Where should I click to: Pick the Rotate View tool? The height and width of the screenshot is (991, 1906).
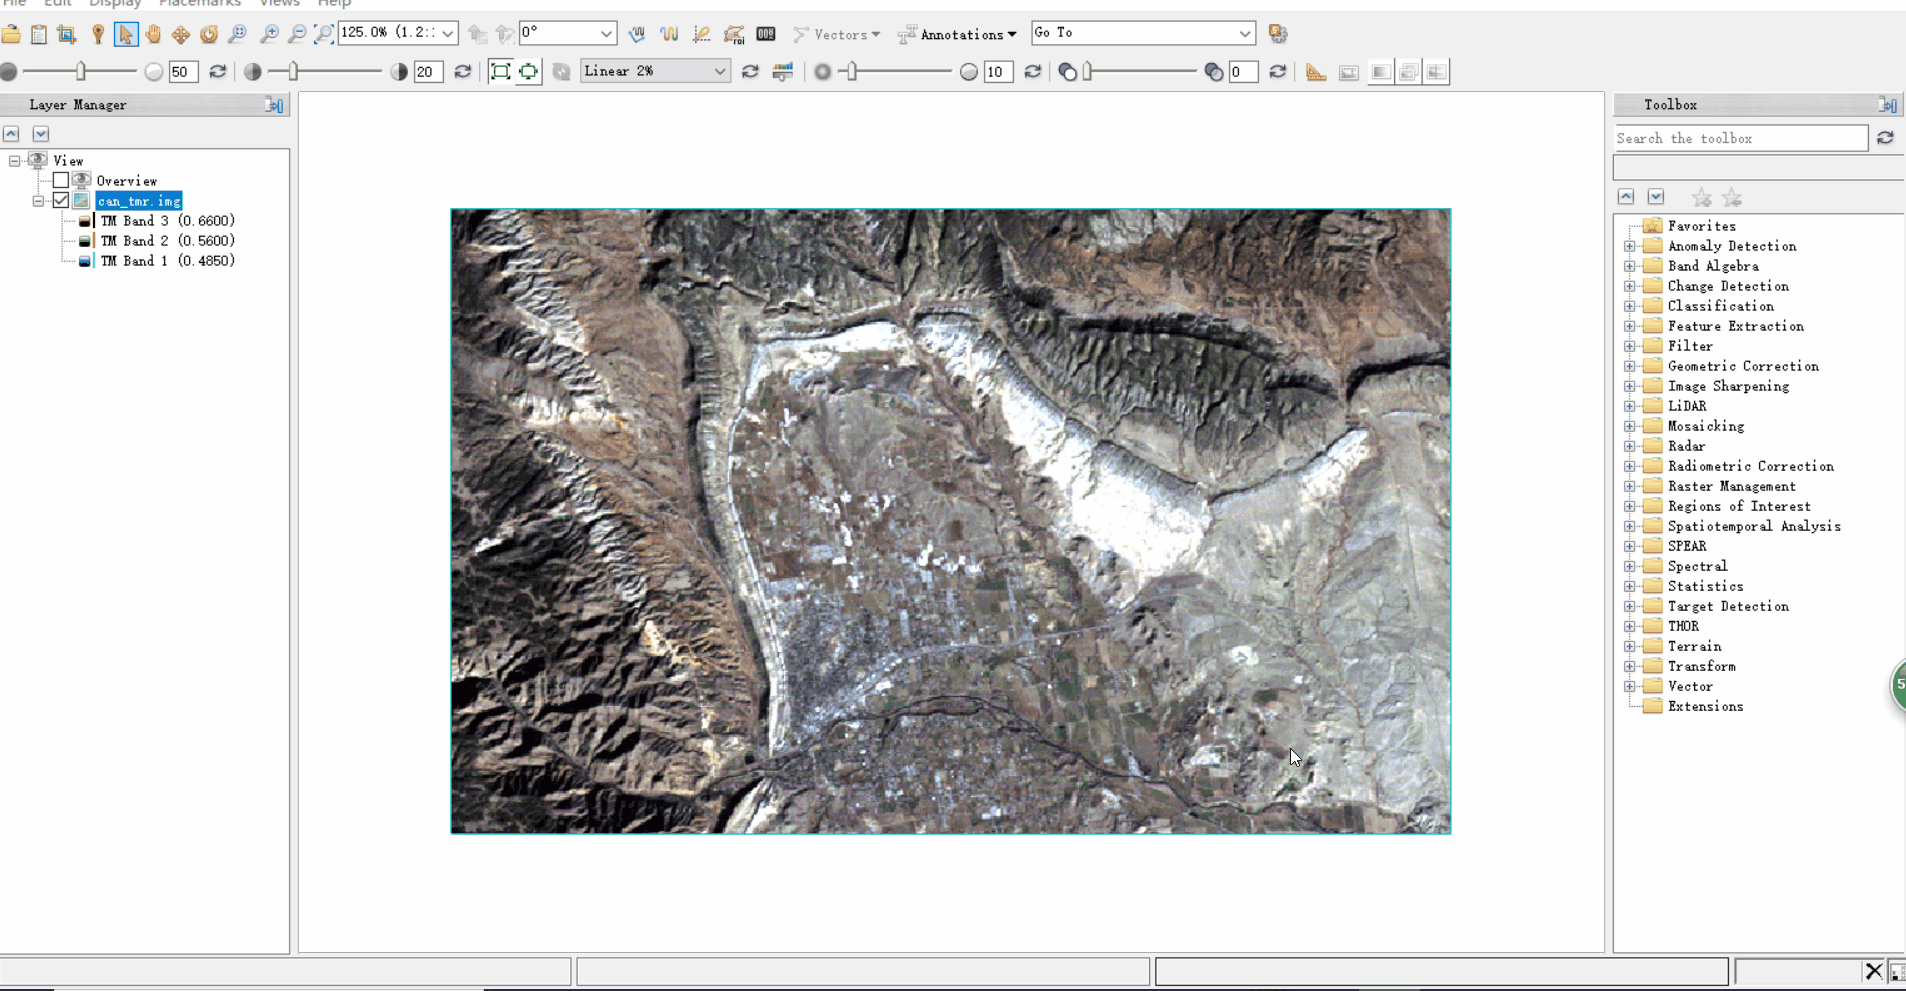click(x=209, y=34)
